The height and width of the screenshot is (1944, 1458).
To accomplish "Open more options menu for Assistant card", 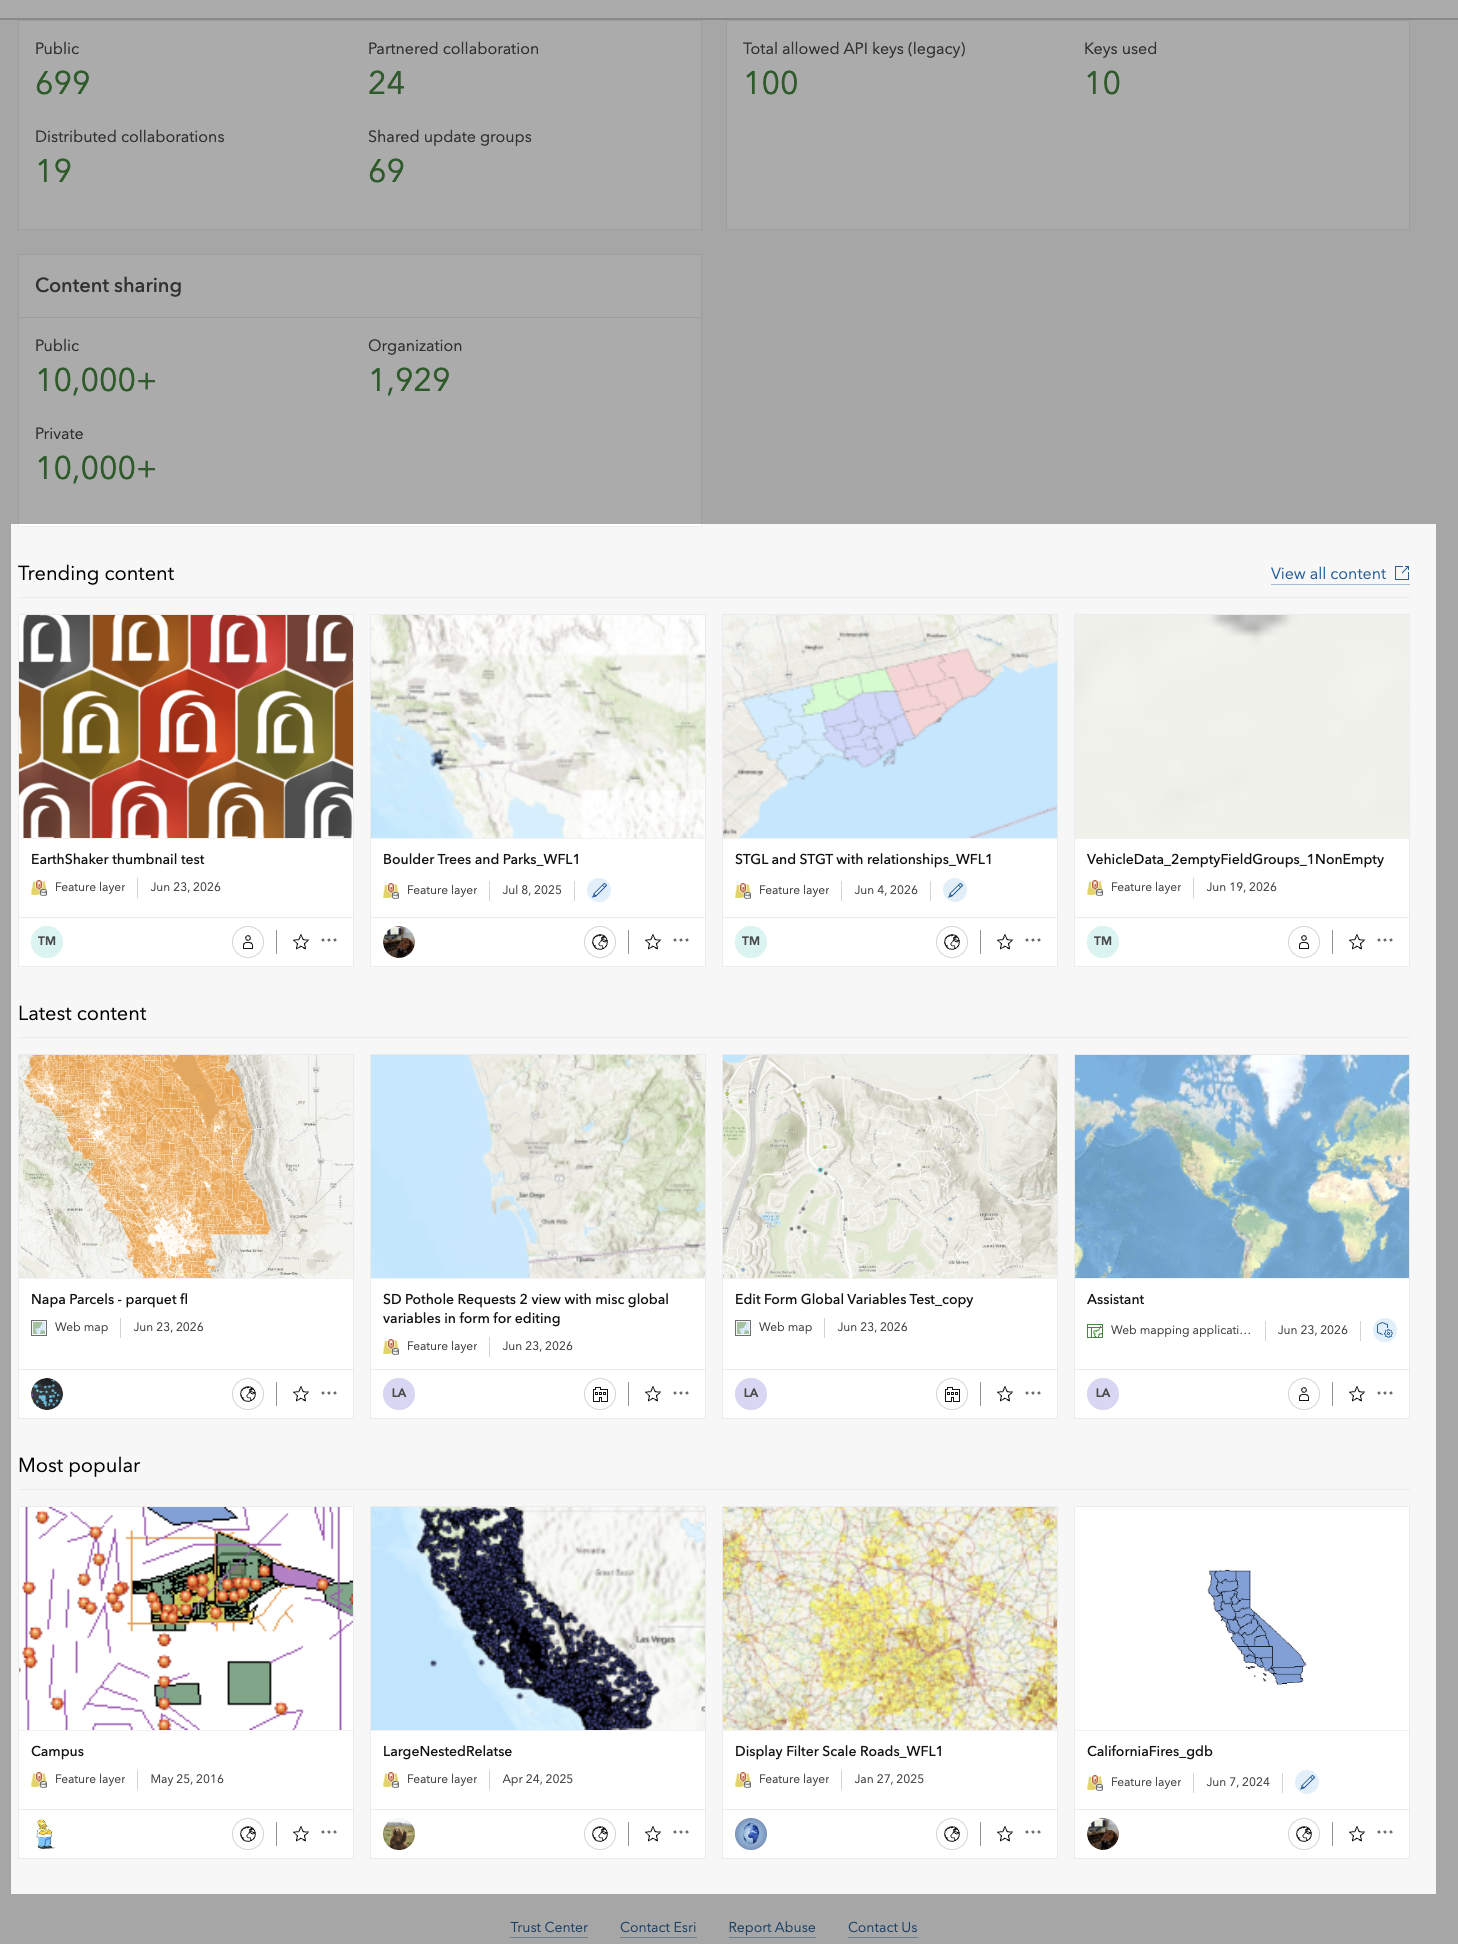I will point(1385,1393).
